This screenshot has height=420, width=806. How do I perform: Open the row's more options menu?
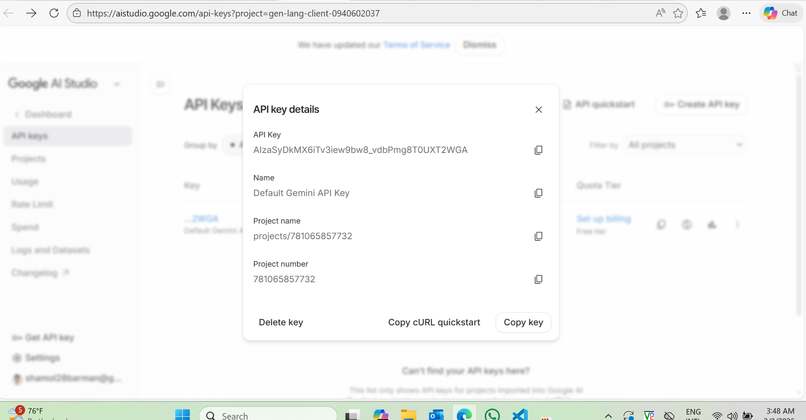(x=738, y=225)
